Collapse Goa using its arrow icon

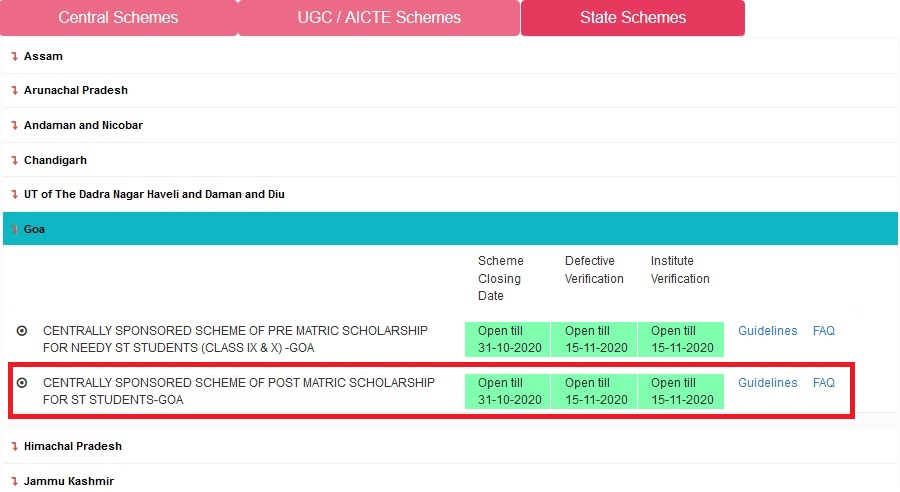point(14,230)
